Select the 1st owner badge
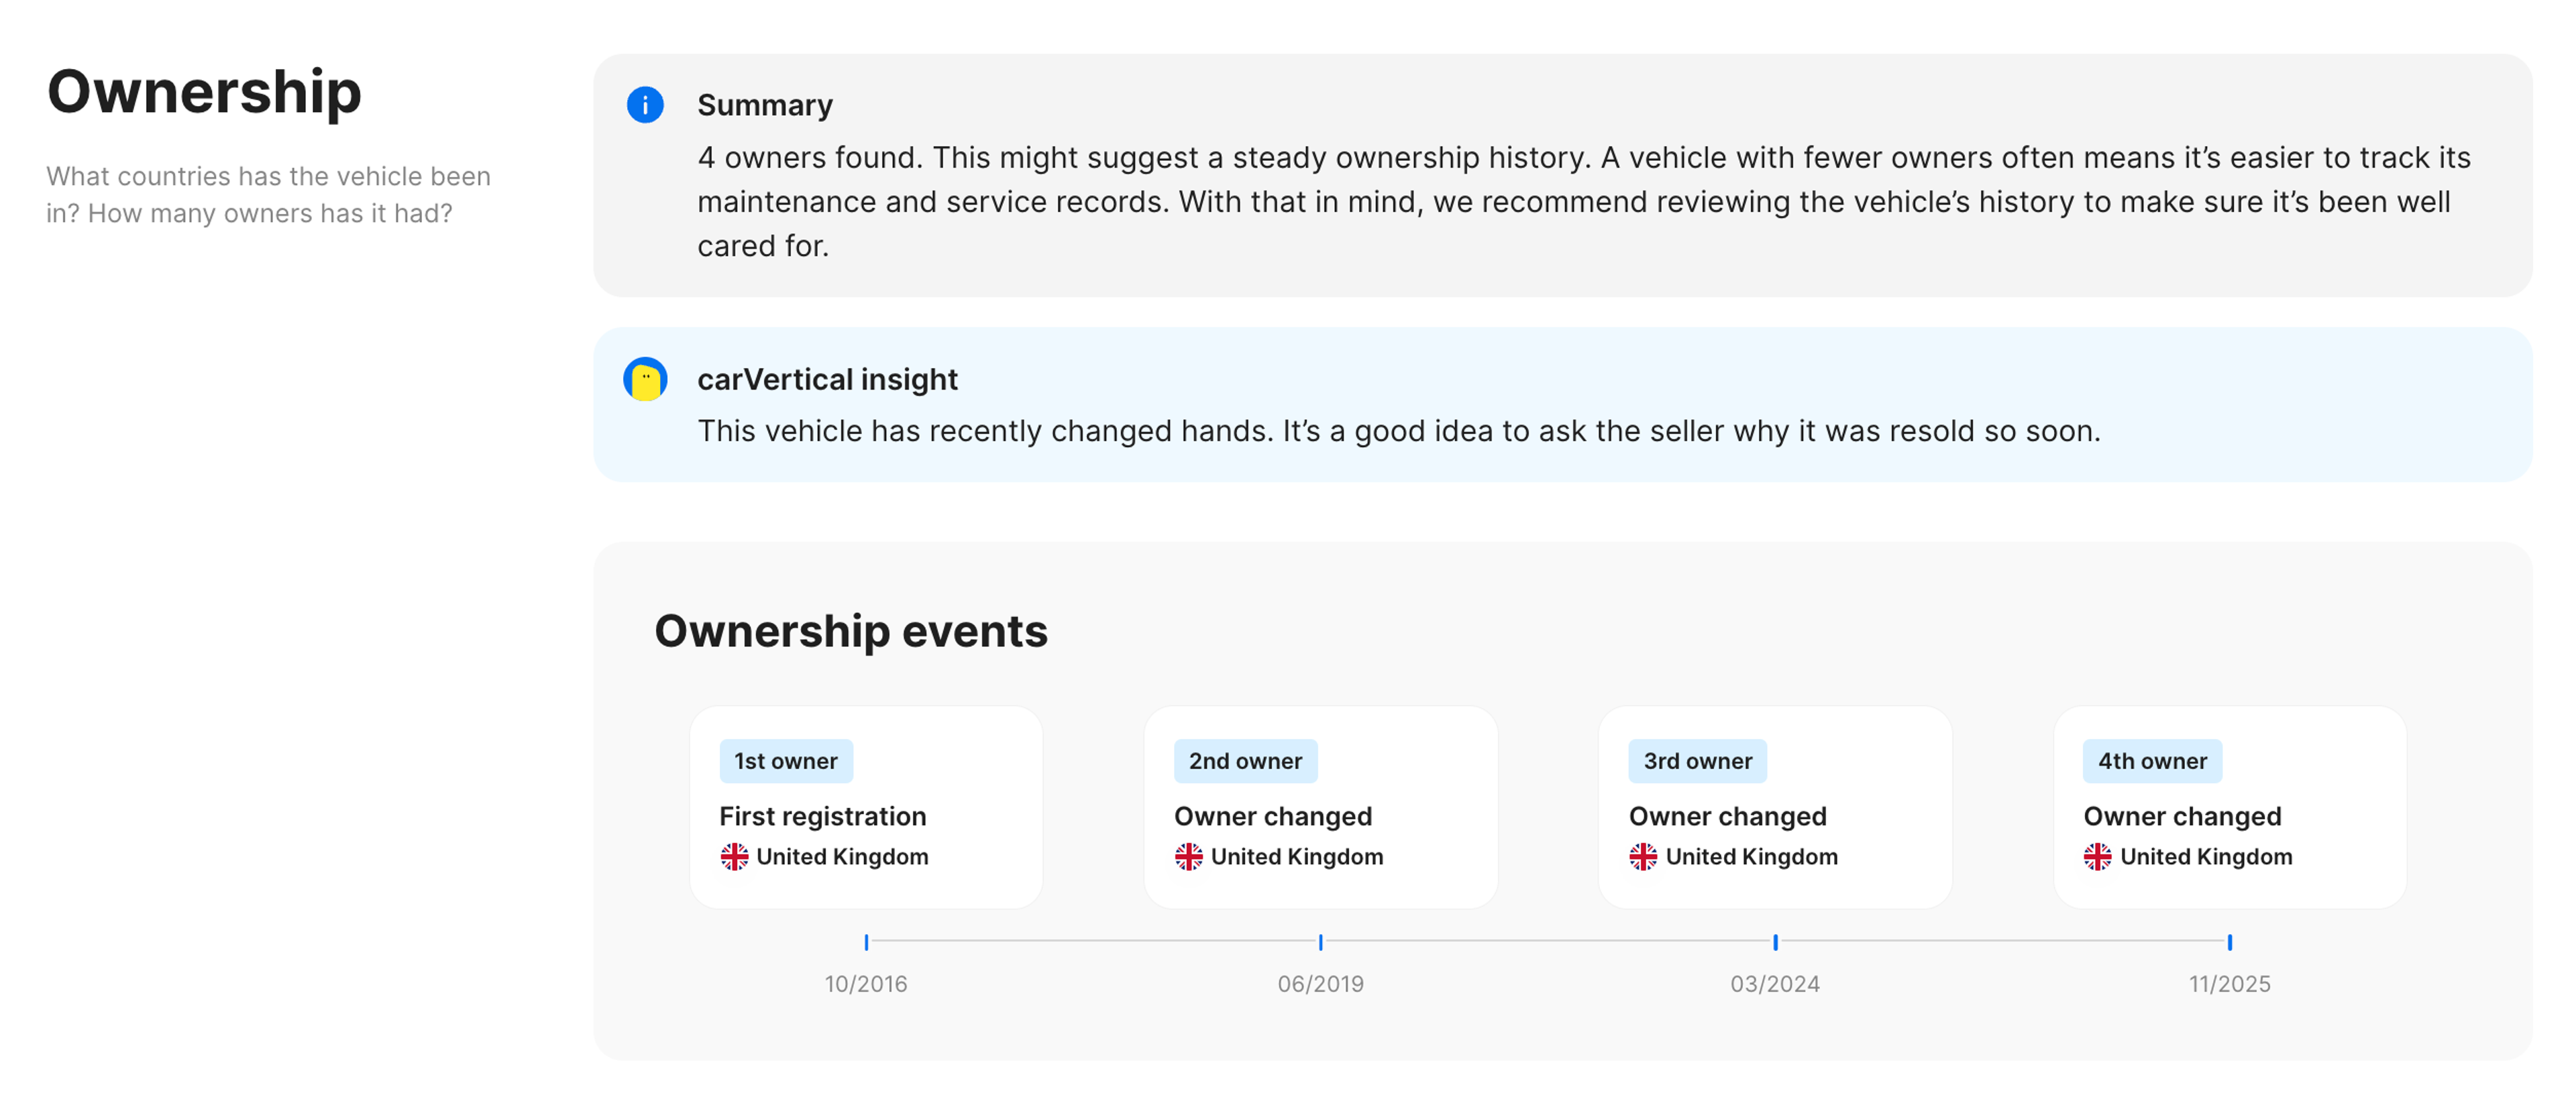This screenshot has width=2576, height=1095. (x=785, y=761)
